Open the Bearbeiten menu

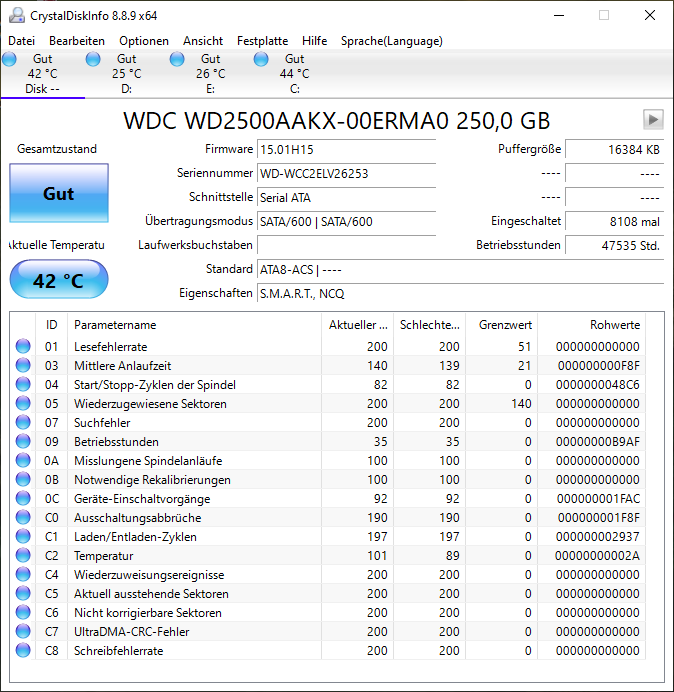[x=77, y=41]
